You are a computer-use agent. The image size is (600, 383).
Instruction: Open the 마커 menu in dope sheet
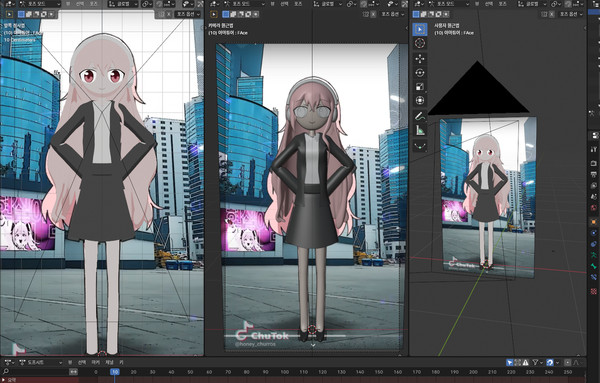pos(96,362)
